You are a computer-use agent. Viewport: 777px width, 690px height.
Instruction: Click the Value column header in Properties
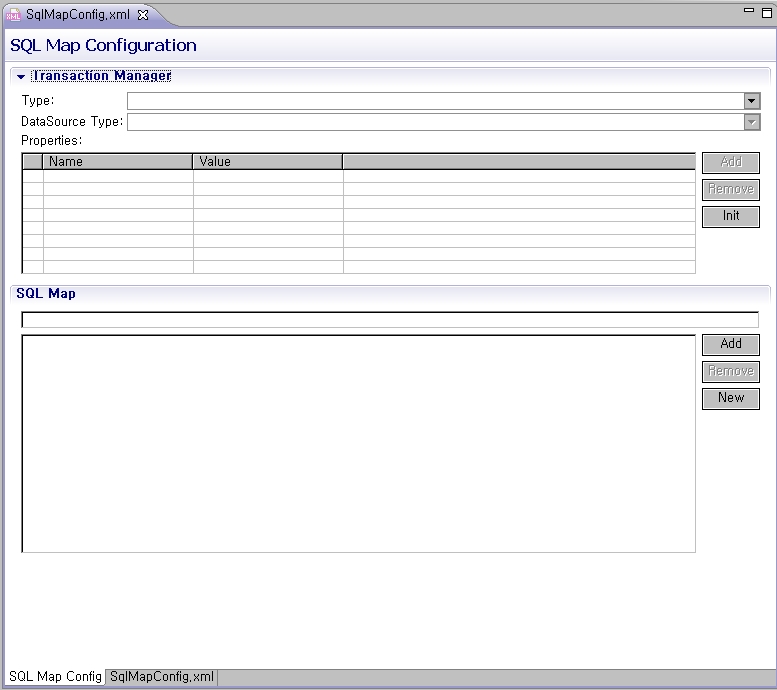pos(267,161)
